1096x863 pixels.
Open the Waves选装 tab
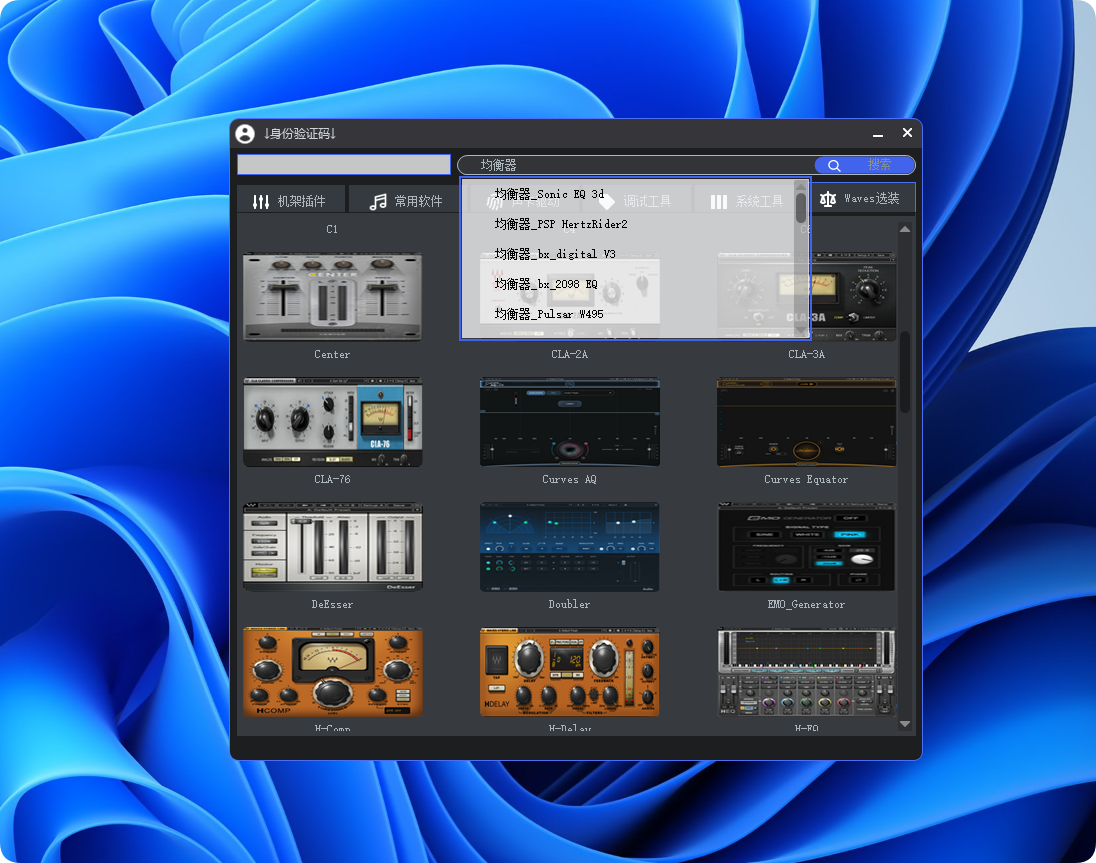pyautogui.click(x=863, y=199)
